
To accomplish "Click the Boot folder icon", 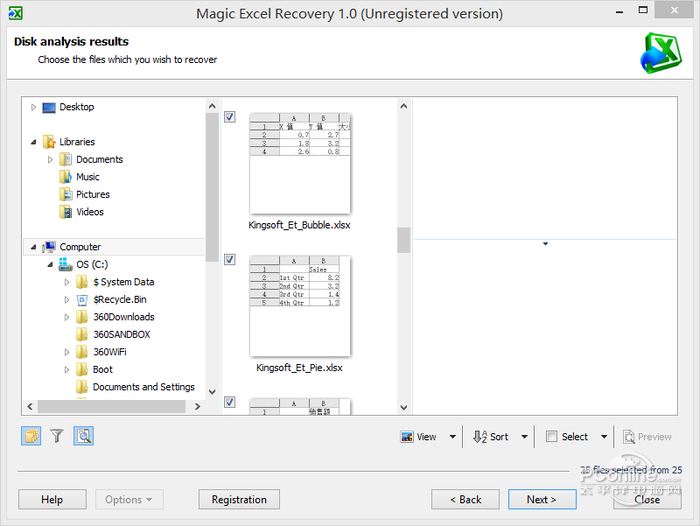I will pos(82,369).
